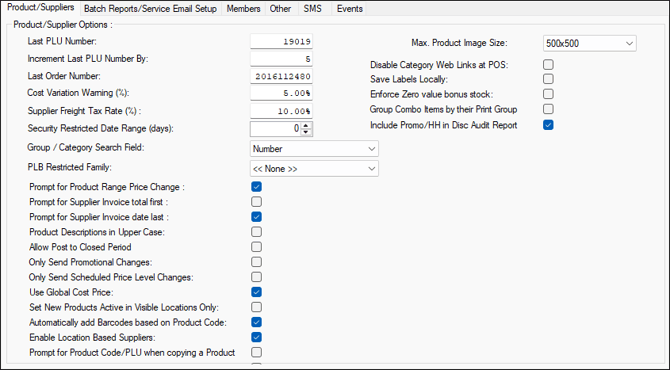Toggle Prompt for Product Code/PLU when copying
Viewport: 670px width, 370px height.
256,352
